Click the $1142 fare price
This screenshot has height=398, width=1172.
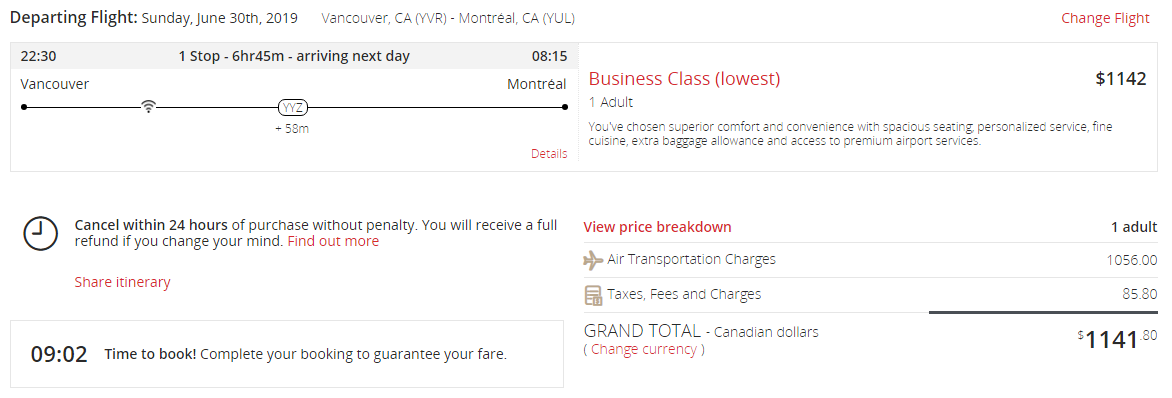click(1120, 79)
